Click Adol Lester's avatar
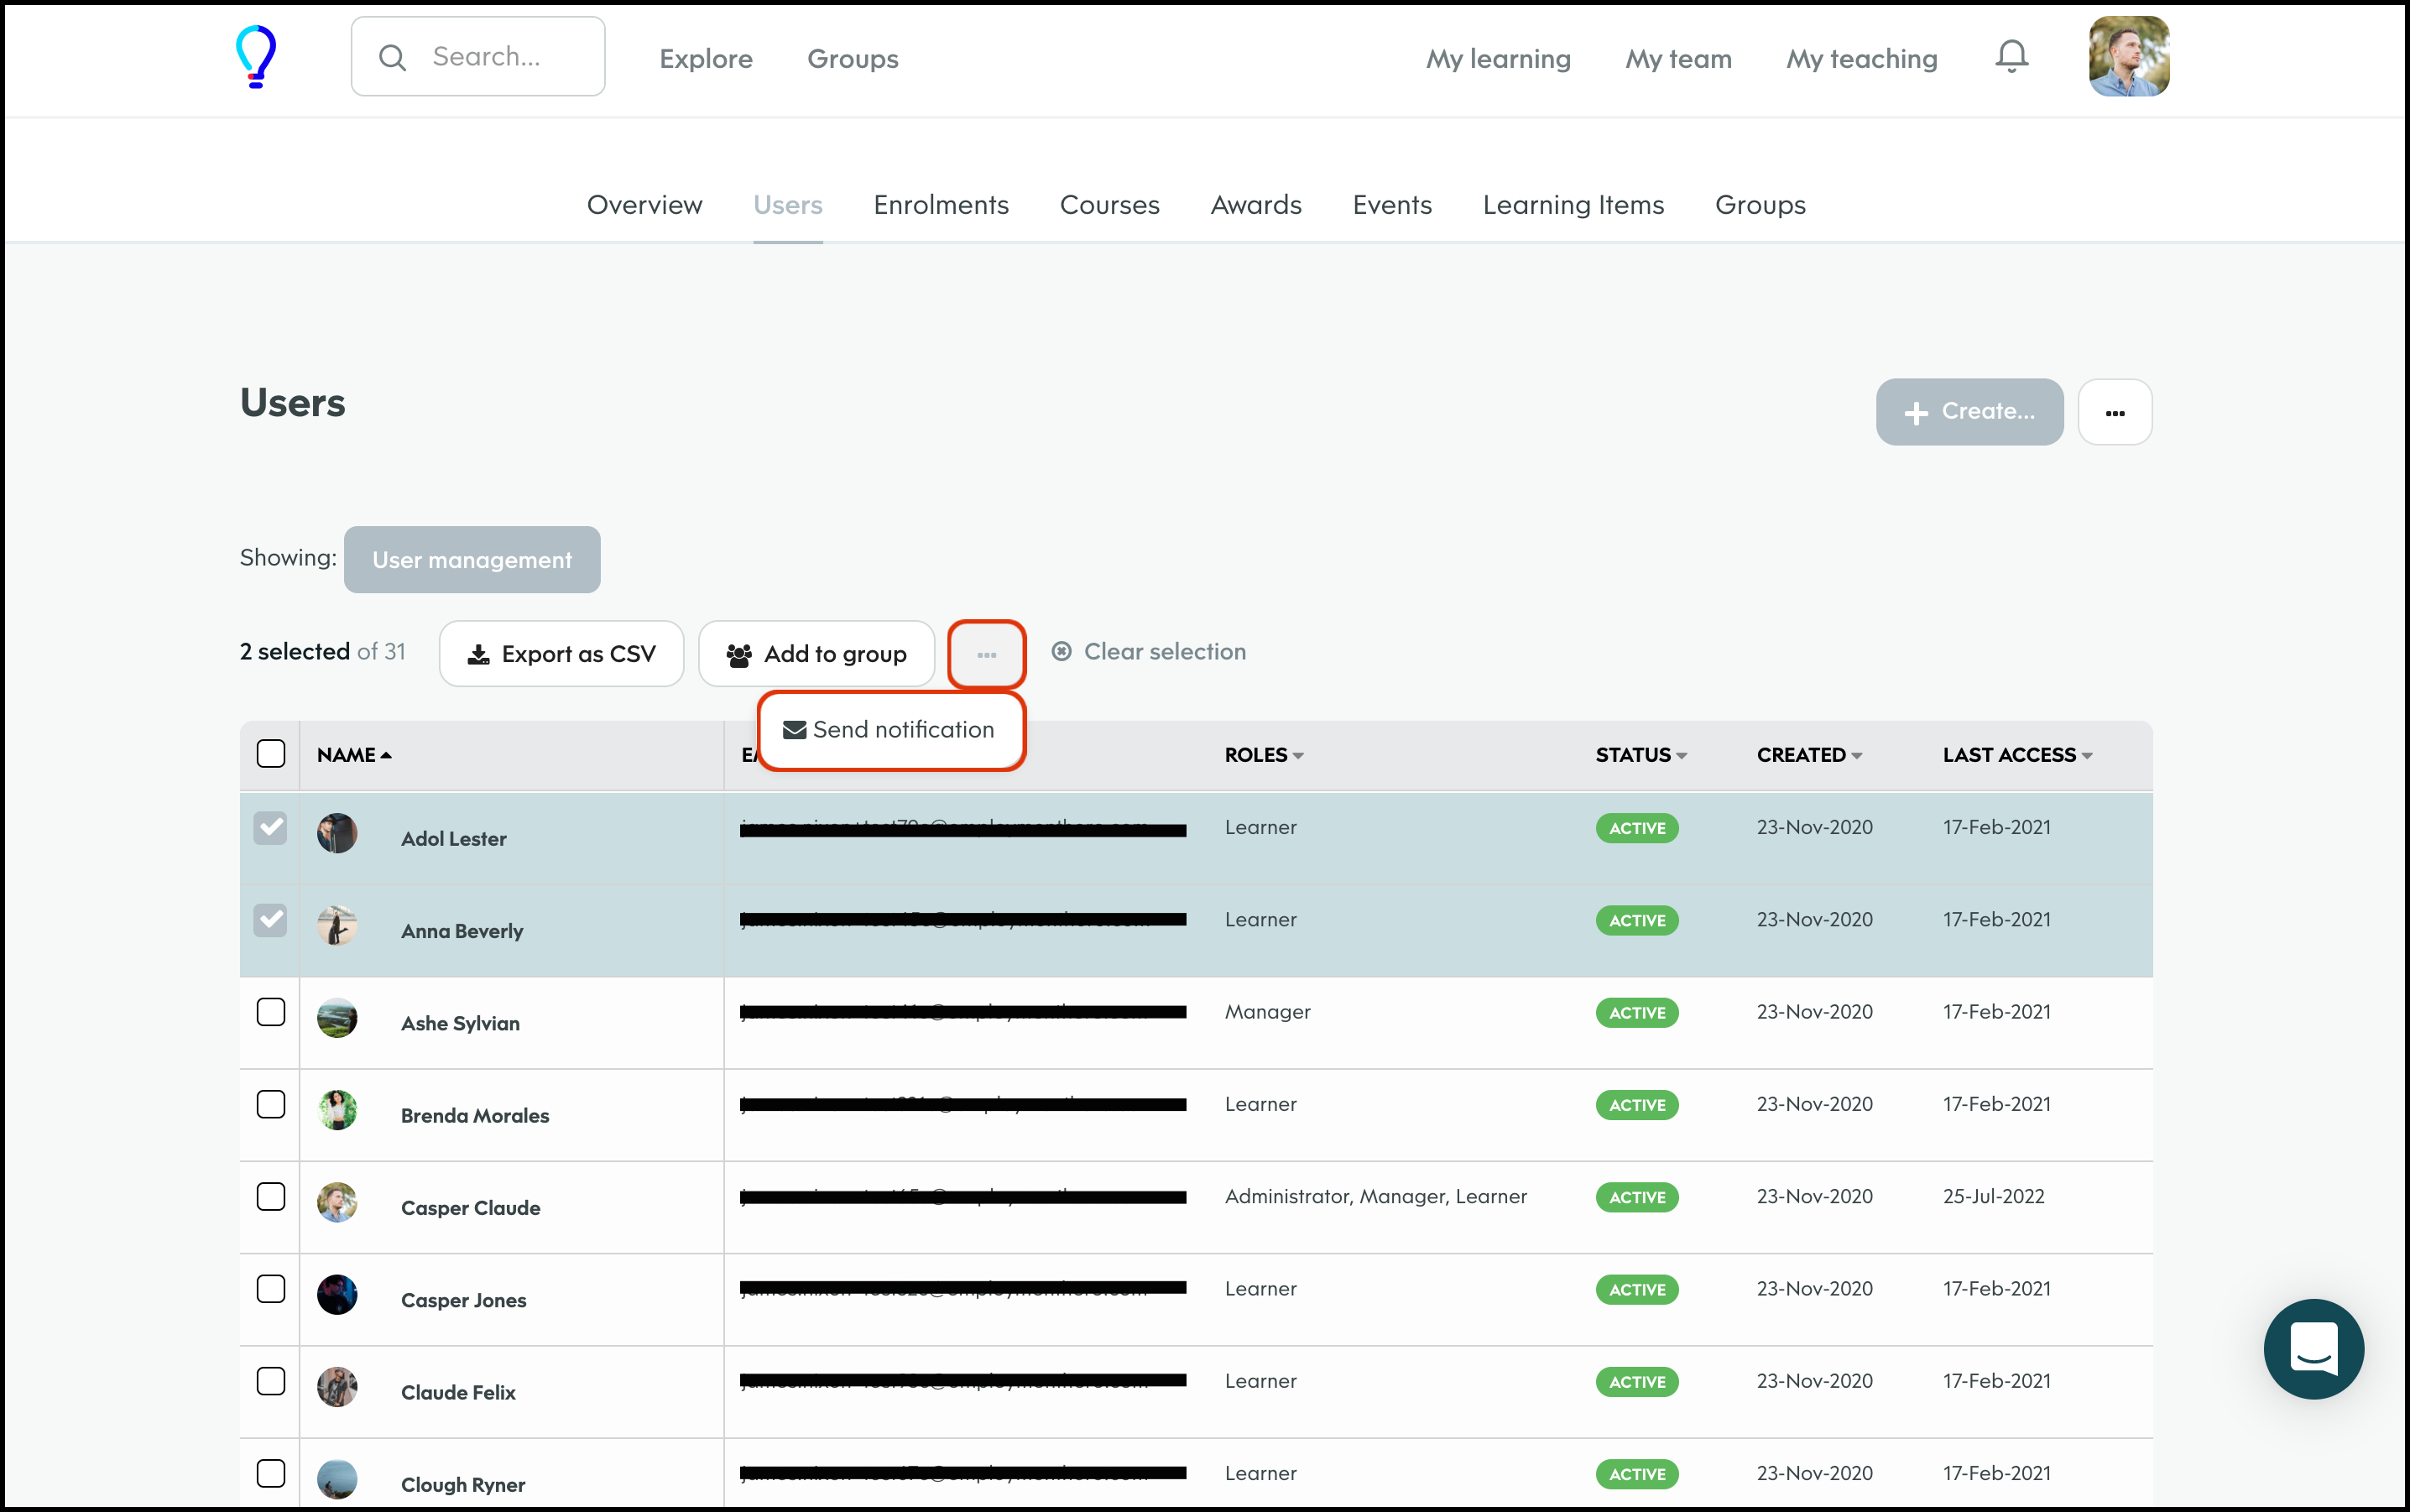Viewport: 2410px width, 1512px height. [x=337, y=833]
